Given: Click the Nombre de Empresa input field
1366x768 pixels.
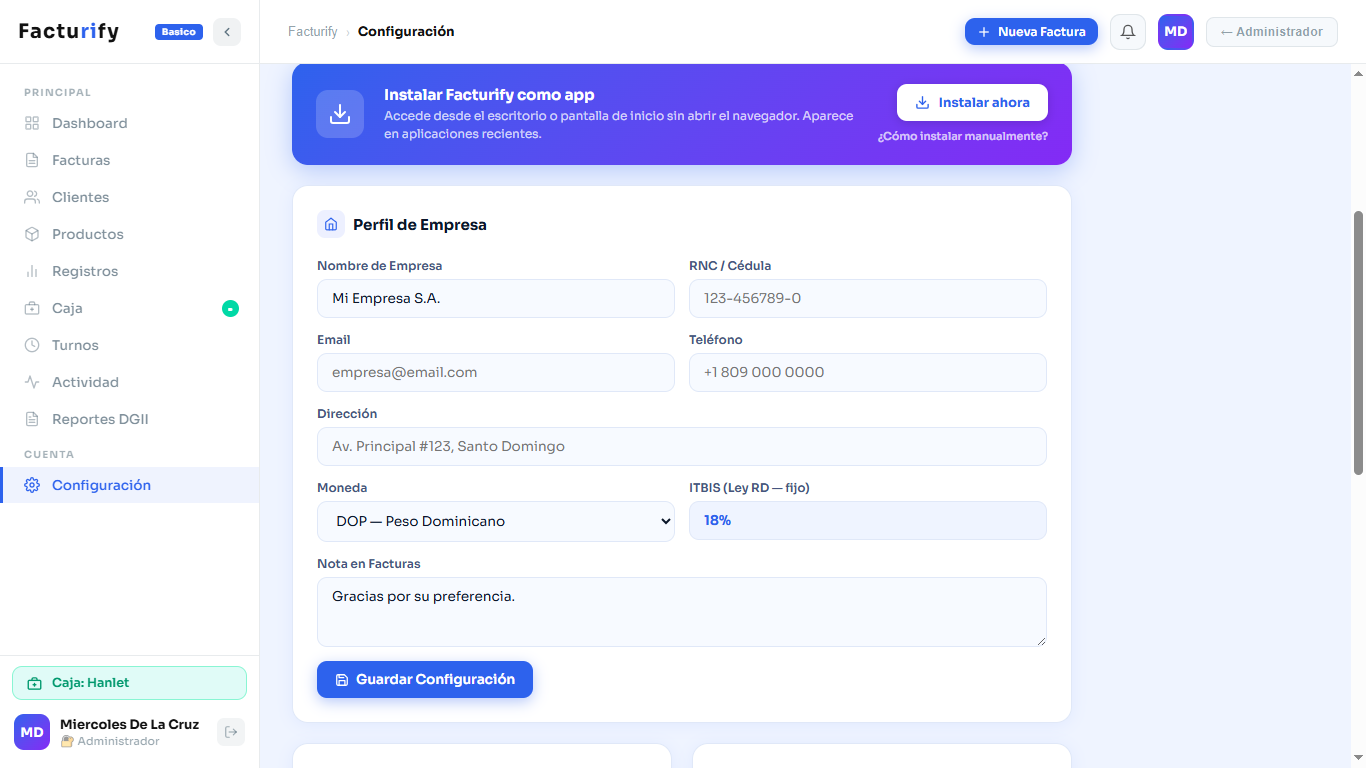Looking at the screenshot, I should 496,298.
